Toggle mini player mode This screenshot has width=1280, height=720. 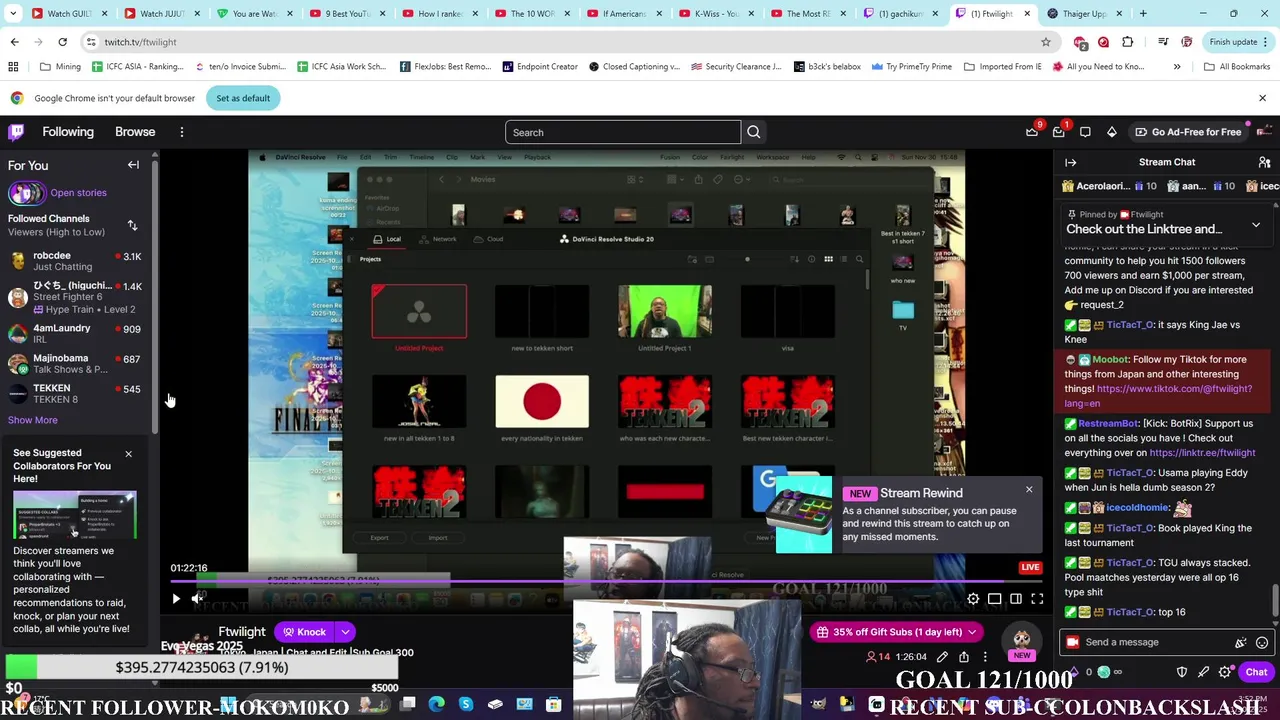[994, 599]
